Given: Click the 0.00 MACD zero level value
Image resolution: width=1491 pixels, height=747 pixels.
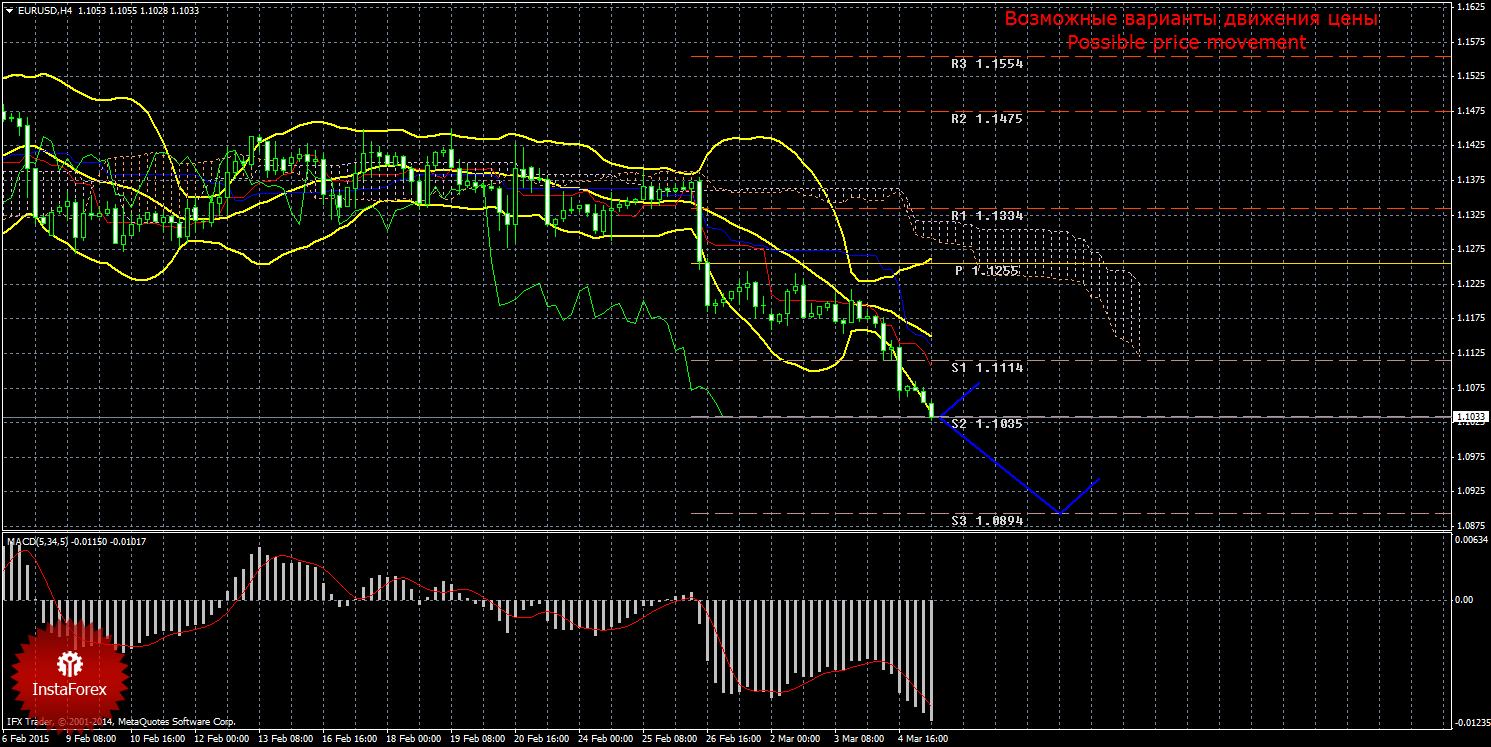Looking at the screenshot, I should click(x=1464, y=600).
